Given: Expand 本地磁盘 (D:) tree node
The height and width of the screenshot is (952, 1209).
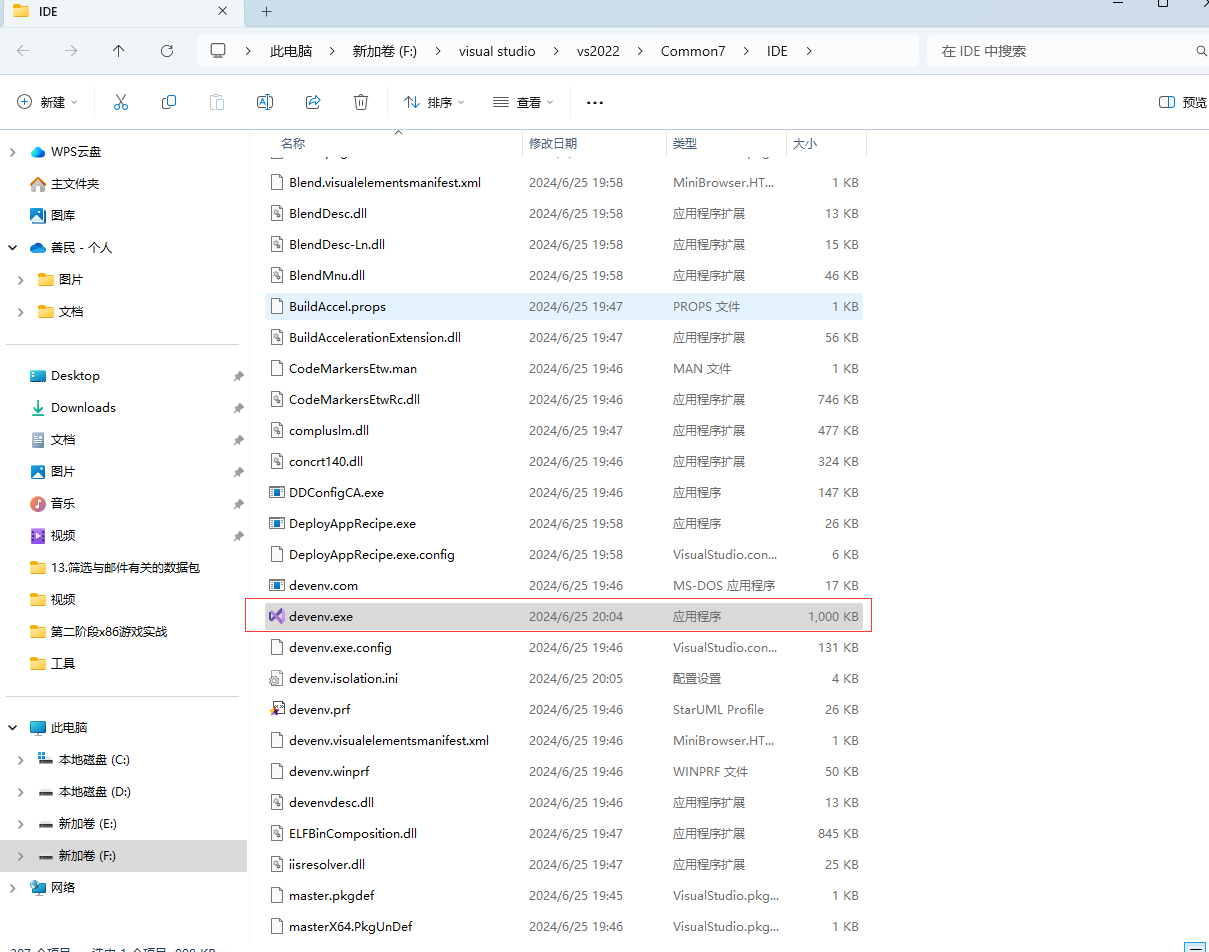Looking at the screenshot, I should (x=21, y=792).
